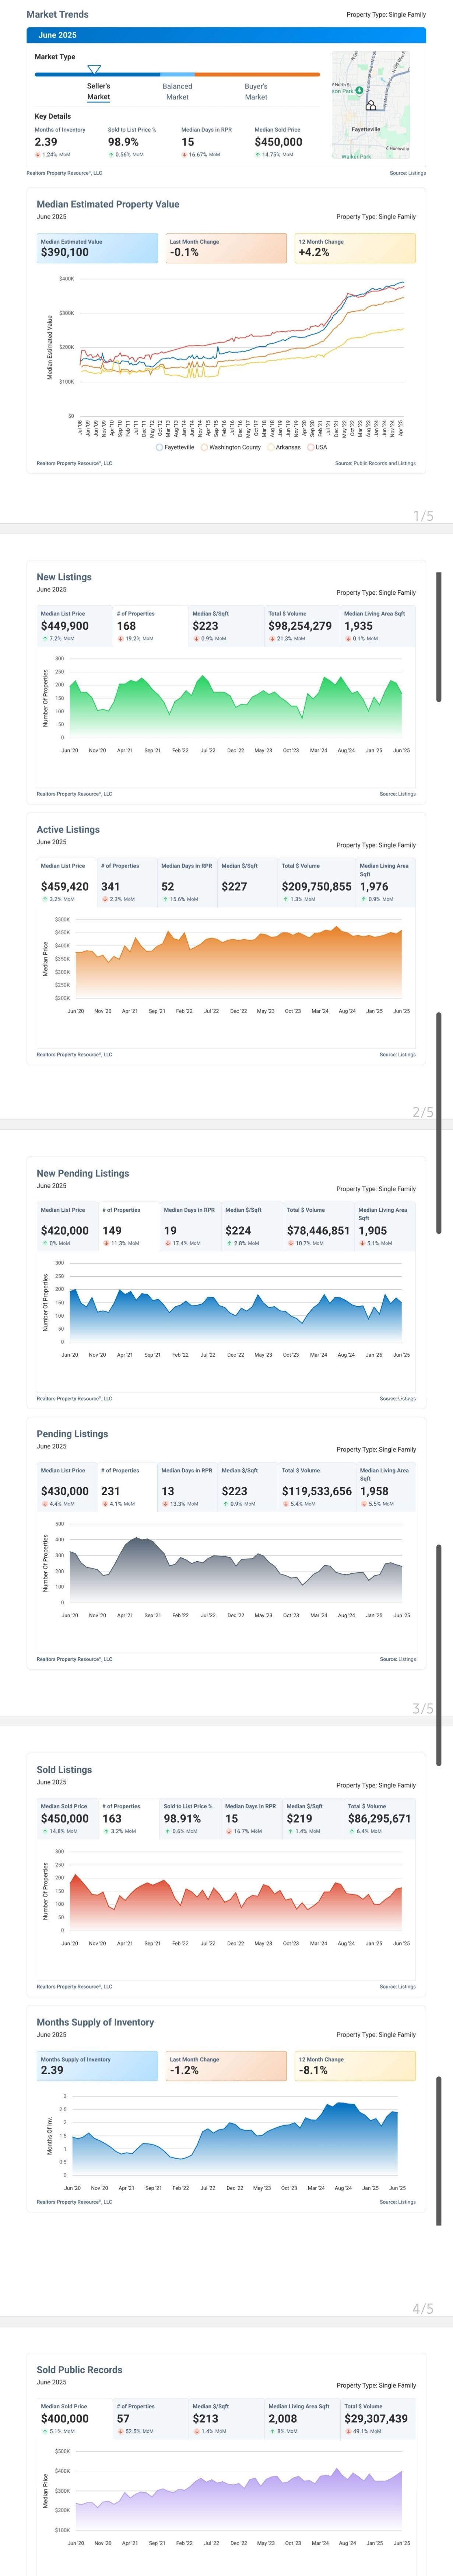The image size is (453, 2576).
Task: Click the light-blue Balanced Market bar segment
Action: [177, 74]
